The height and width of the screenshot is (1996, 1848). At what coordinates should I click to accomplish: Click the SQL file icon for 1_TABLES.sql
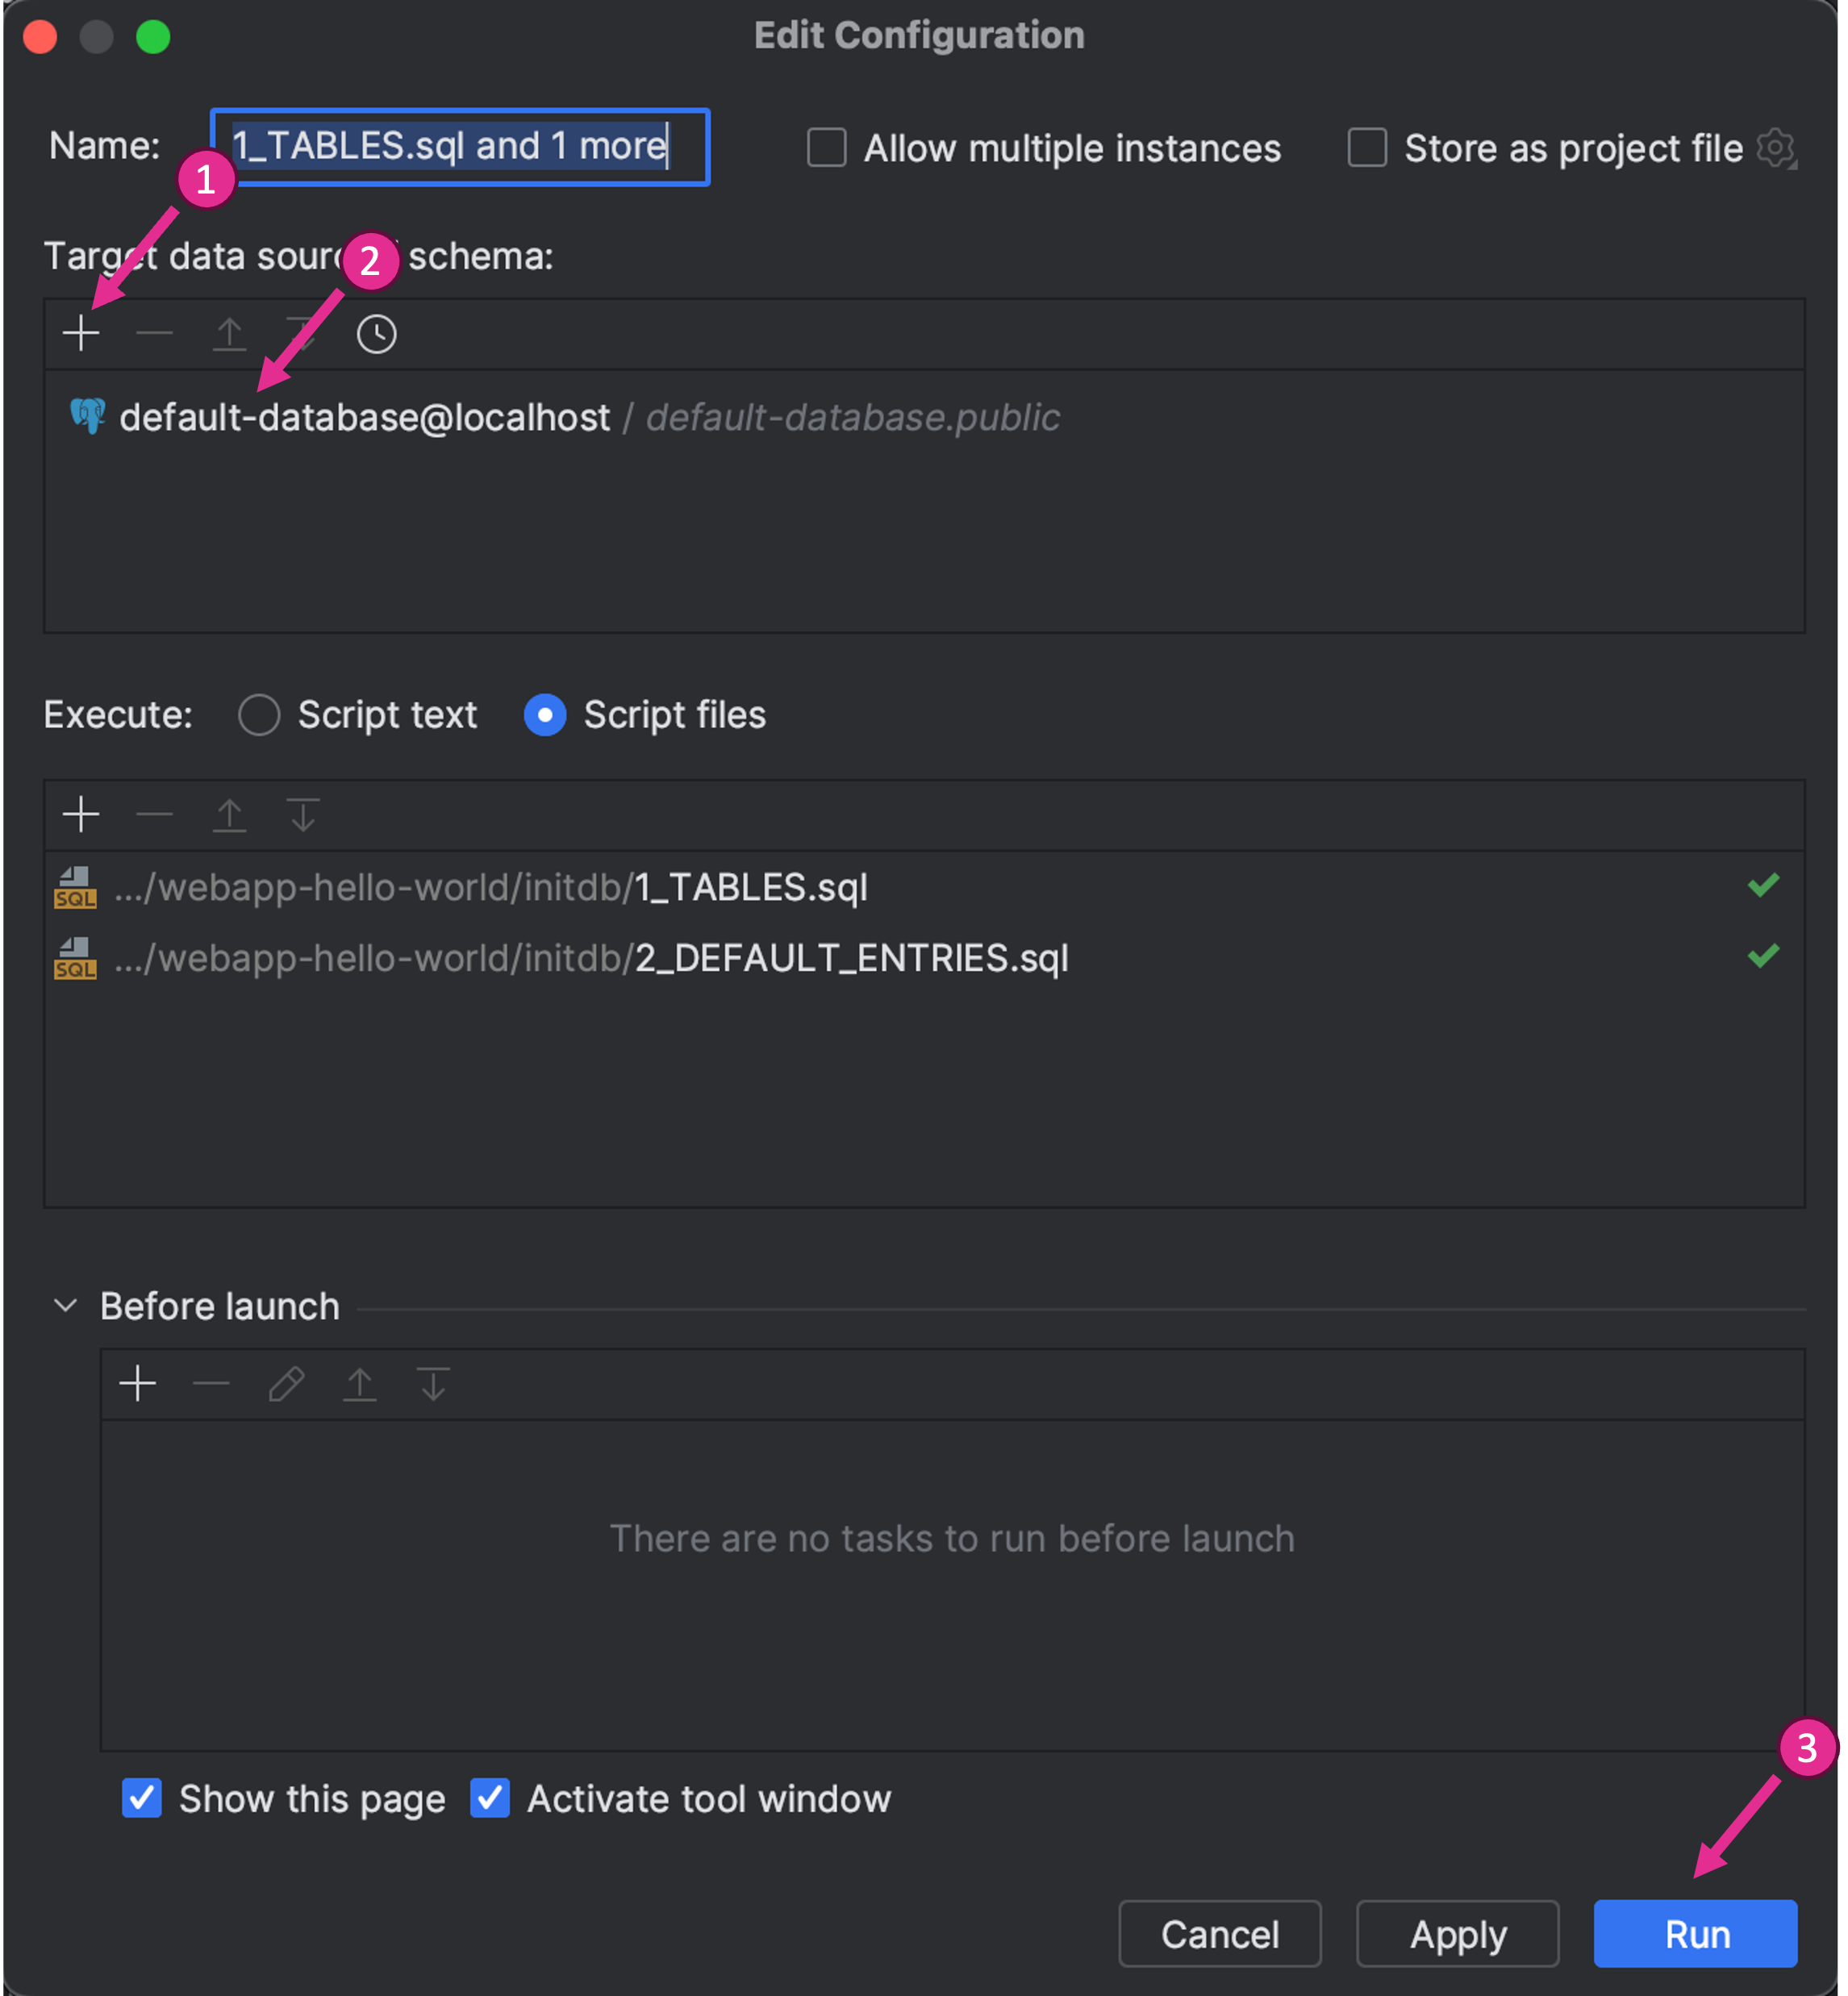point(76,887)
